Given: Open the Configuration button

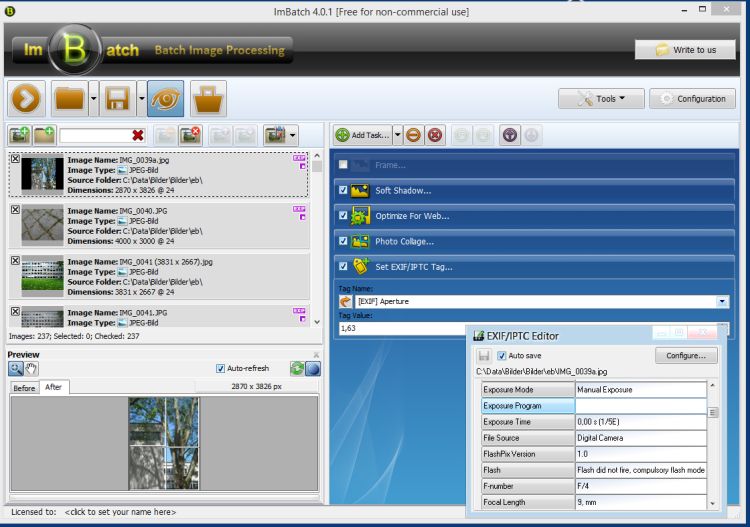Looking at the screenshot, I should click(692, 99).
